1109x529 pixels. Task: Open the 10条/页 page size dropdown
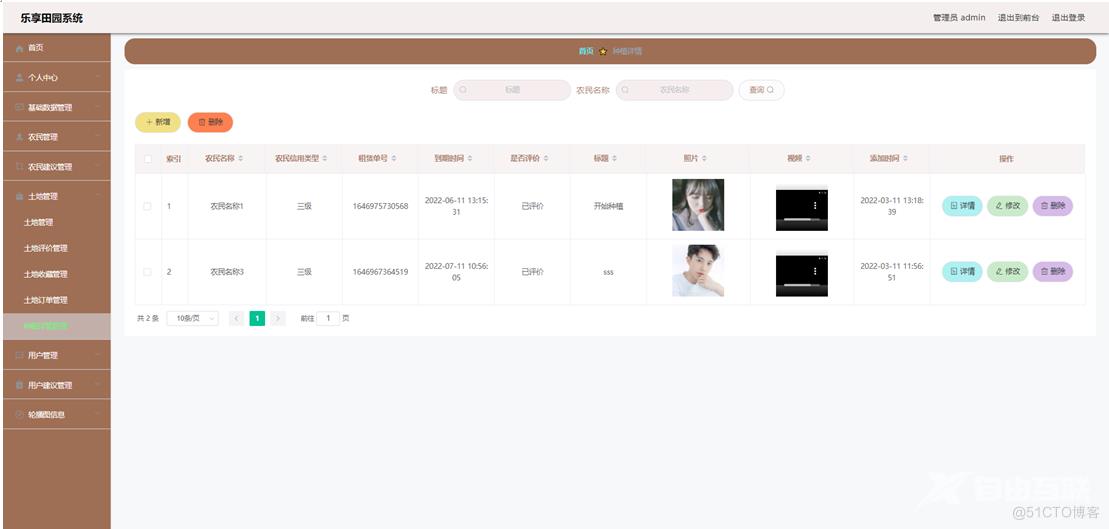point(192,319)
